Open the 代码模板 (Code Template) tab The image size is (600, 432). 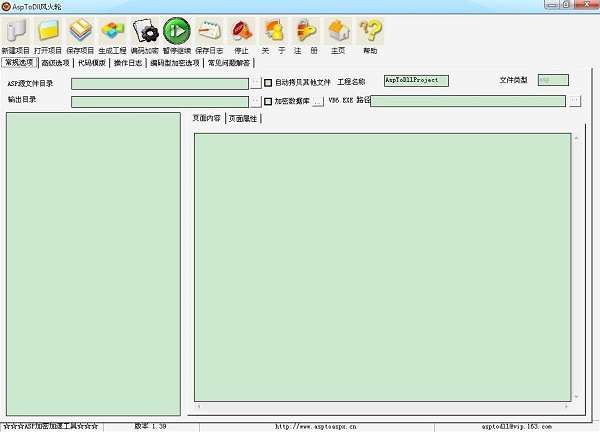point(92,63)
